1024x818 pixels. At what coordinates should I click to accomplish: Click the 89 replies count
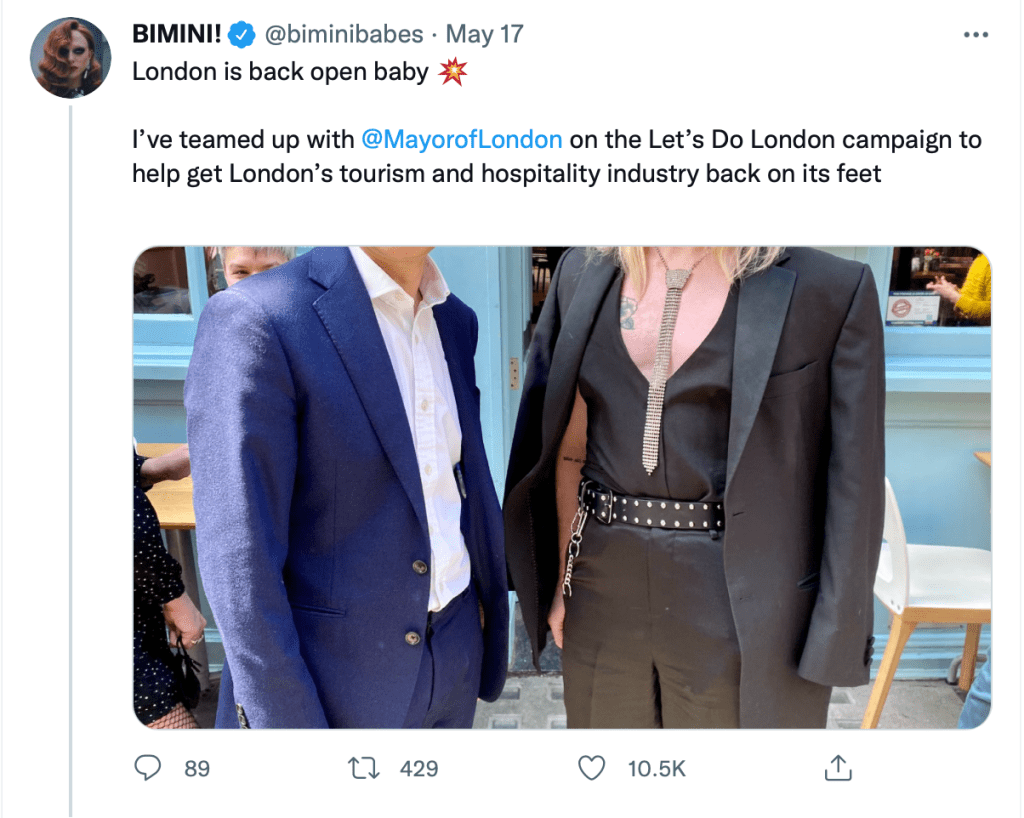197,768
